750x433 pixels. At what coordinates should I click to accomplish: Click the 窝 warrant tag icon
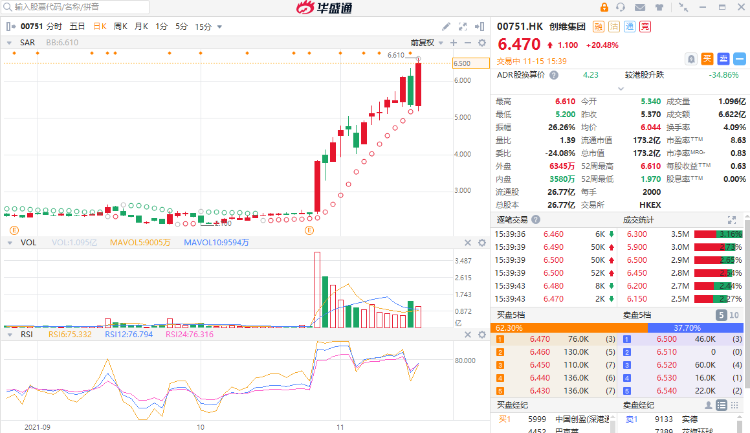(646, 26)
